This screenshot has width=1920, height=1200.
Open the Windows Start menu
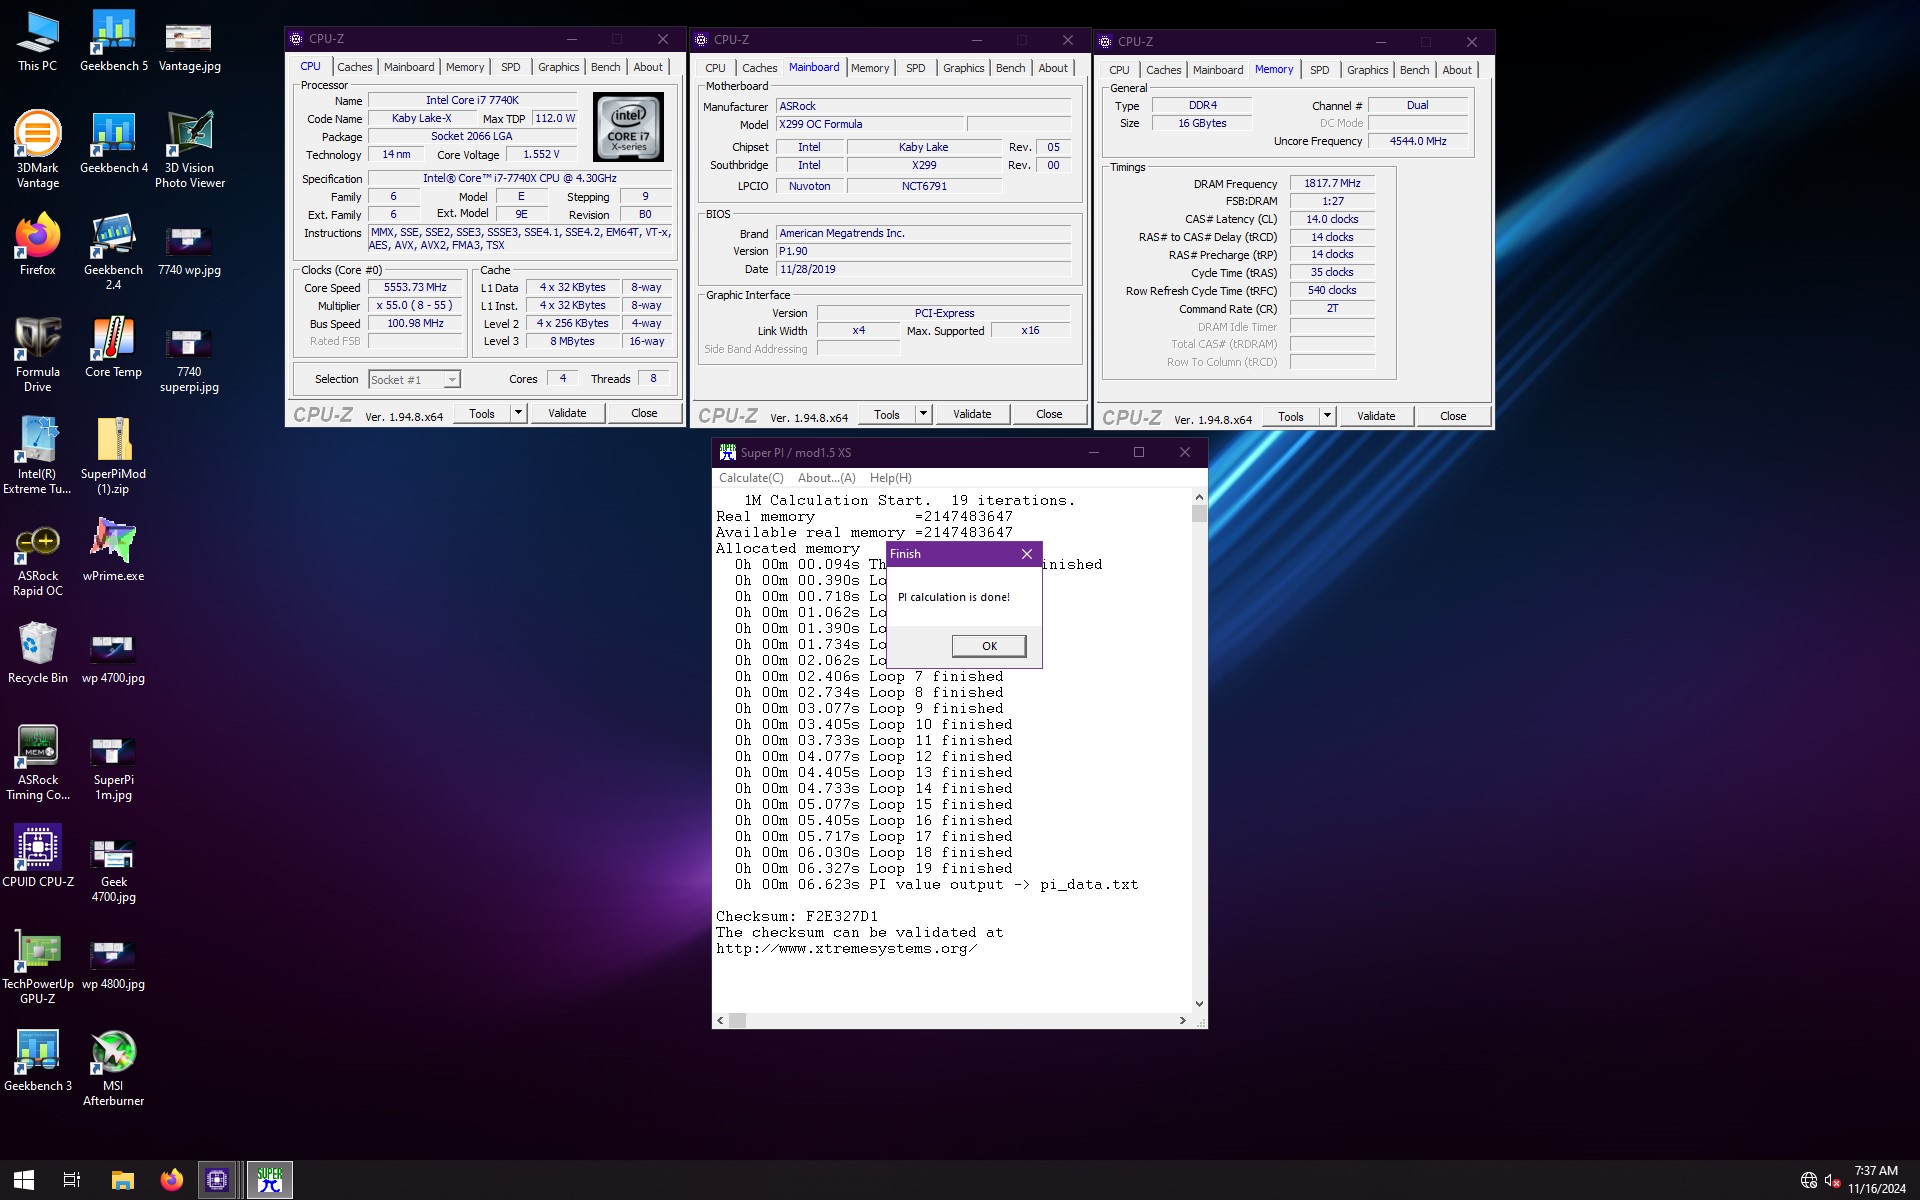coord(24,1180)
